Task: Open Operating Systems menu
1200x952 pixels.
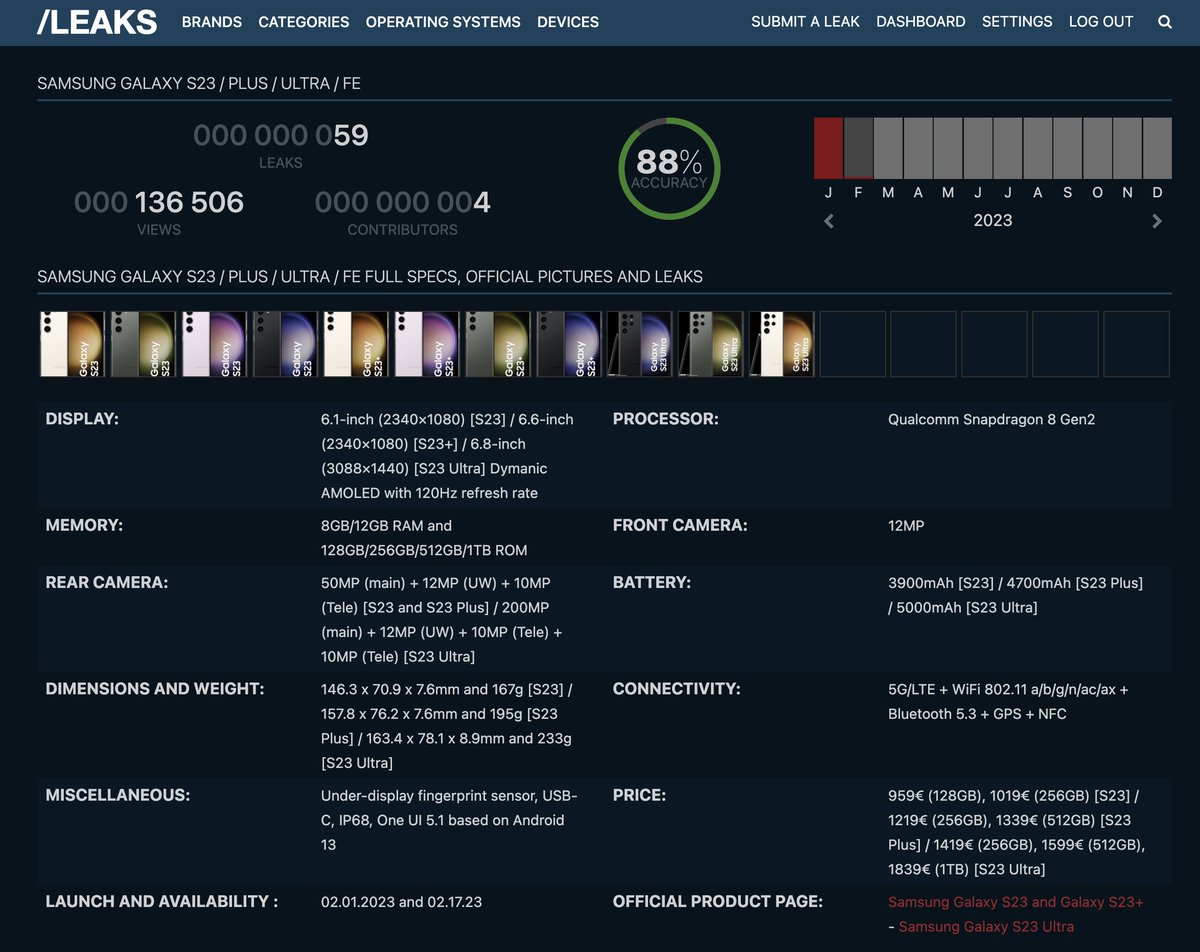Action: pyautogui.click(x=443, y=22)
